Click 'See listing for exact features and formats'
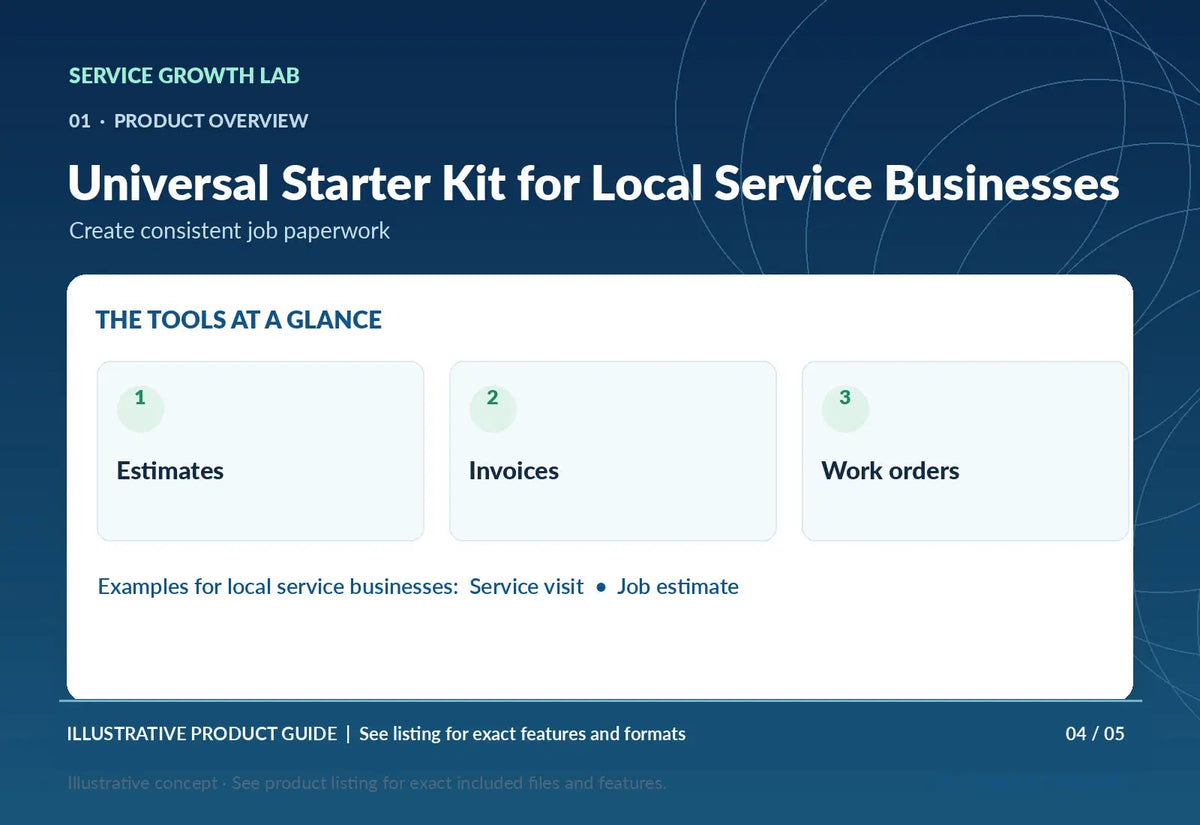The height and width of the screenshot is (825, 1200). click(x=522, y=734)
